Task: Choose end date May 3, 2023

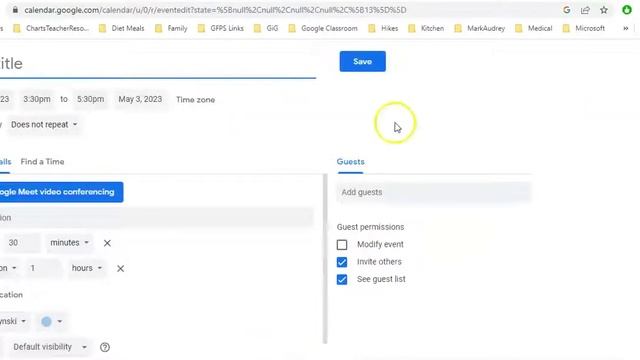Action: (x=140, y=99)
